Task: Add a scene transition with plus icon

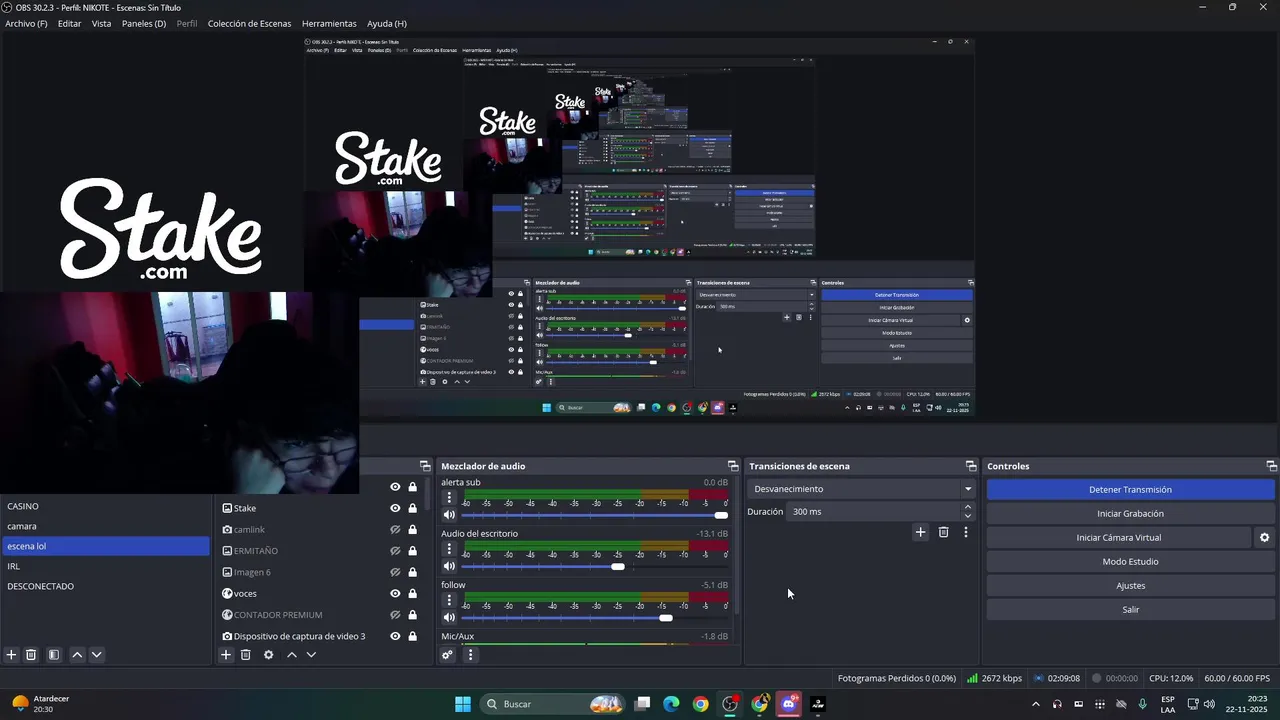Action: (920, 532)
